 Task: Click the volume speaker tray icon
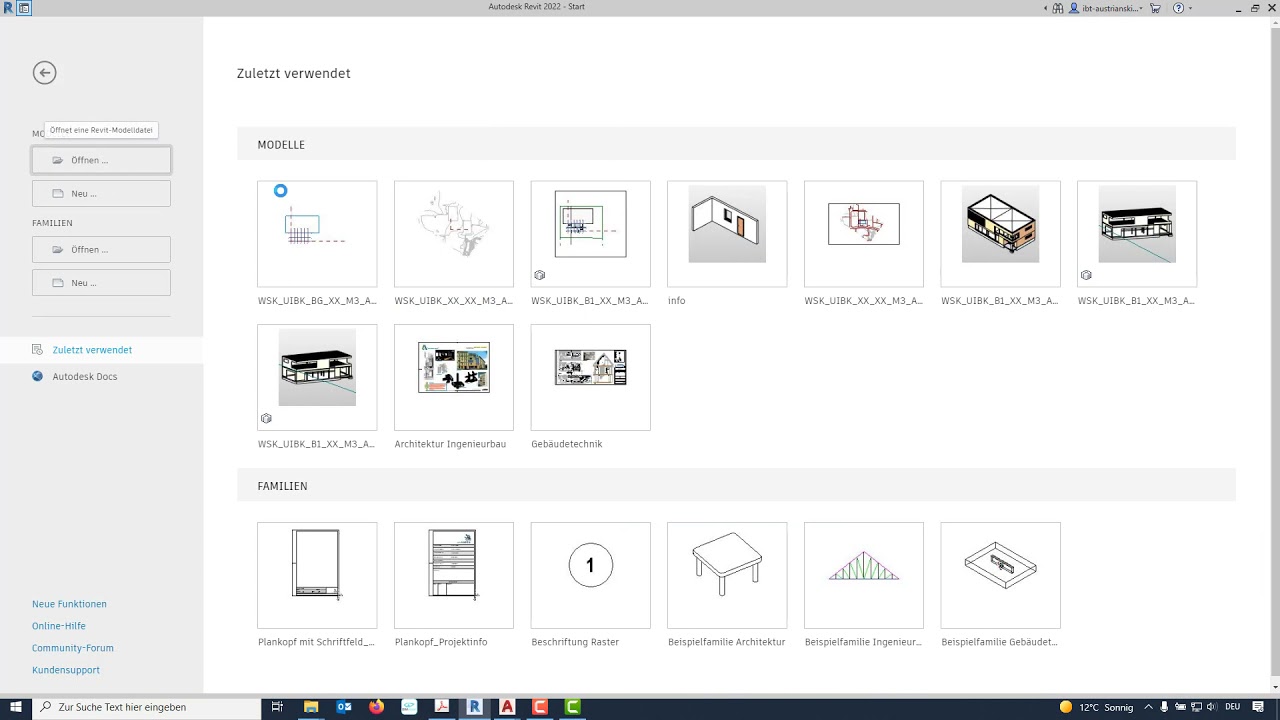pyautogui.click(x=1214, y=707)
